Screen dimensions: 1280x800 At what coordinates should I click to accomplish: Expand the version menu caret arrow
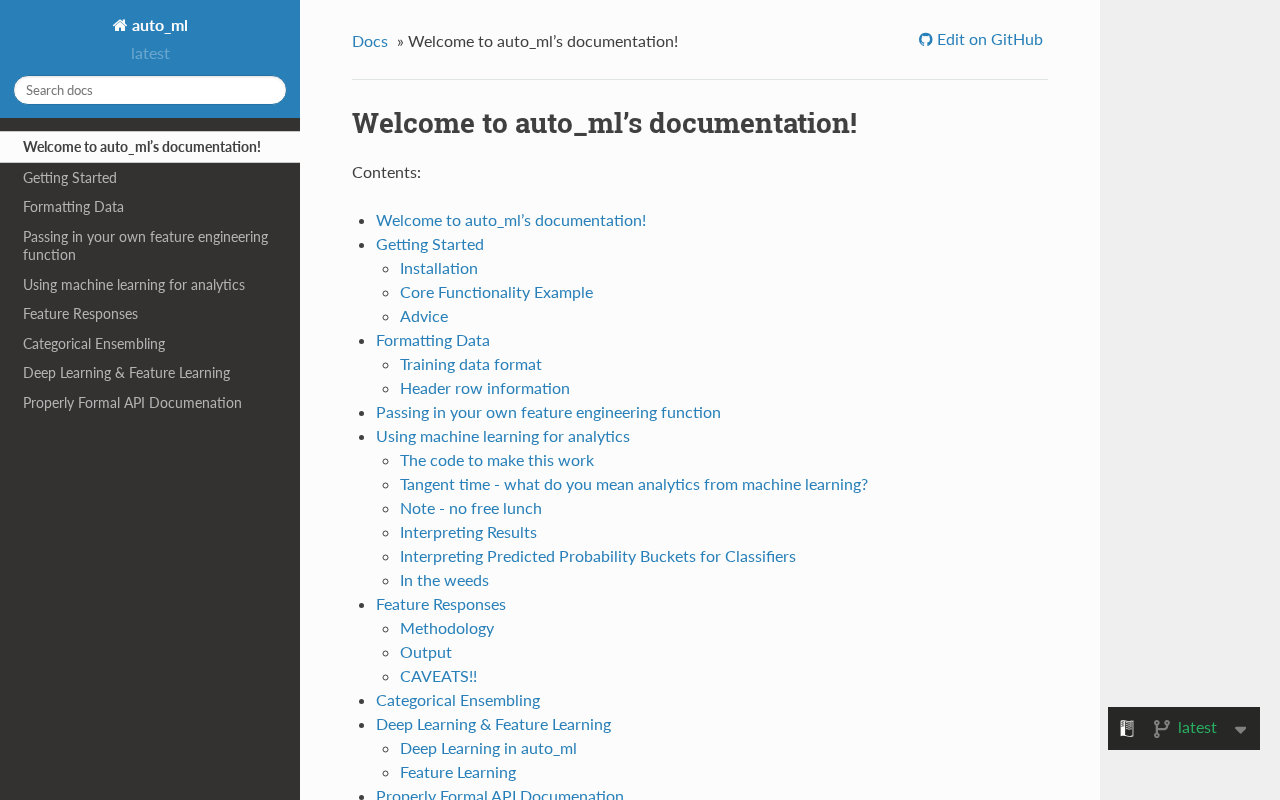[1241, 730]
